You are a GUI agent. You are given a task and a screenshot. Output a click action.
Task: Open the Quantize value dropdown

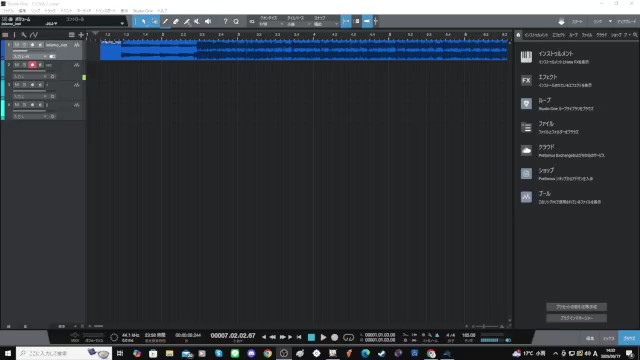click(271, 24)
